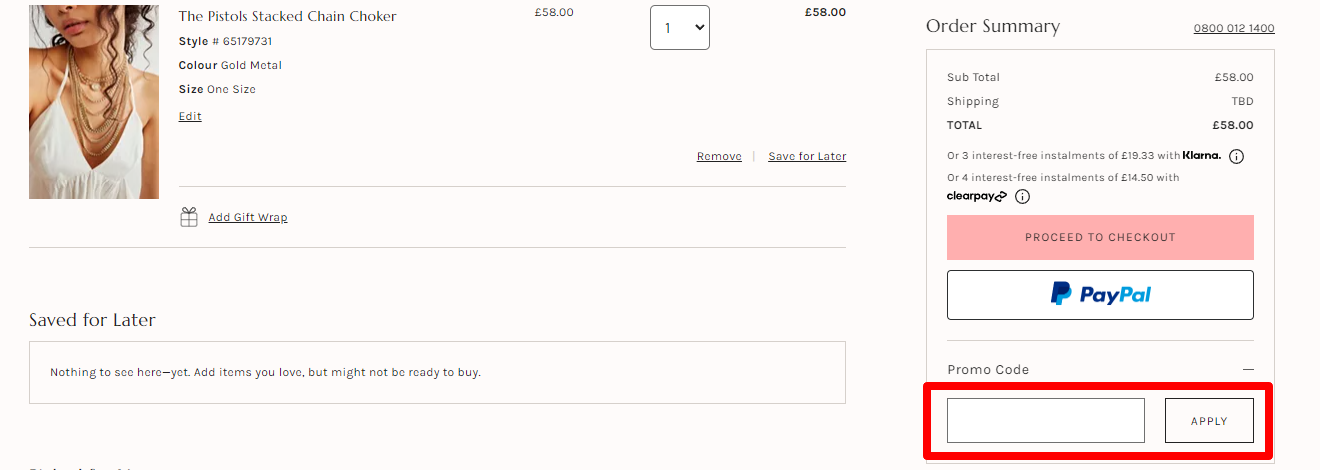Pay with the PayPal button

click(1100, 295)
